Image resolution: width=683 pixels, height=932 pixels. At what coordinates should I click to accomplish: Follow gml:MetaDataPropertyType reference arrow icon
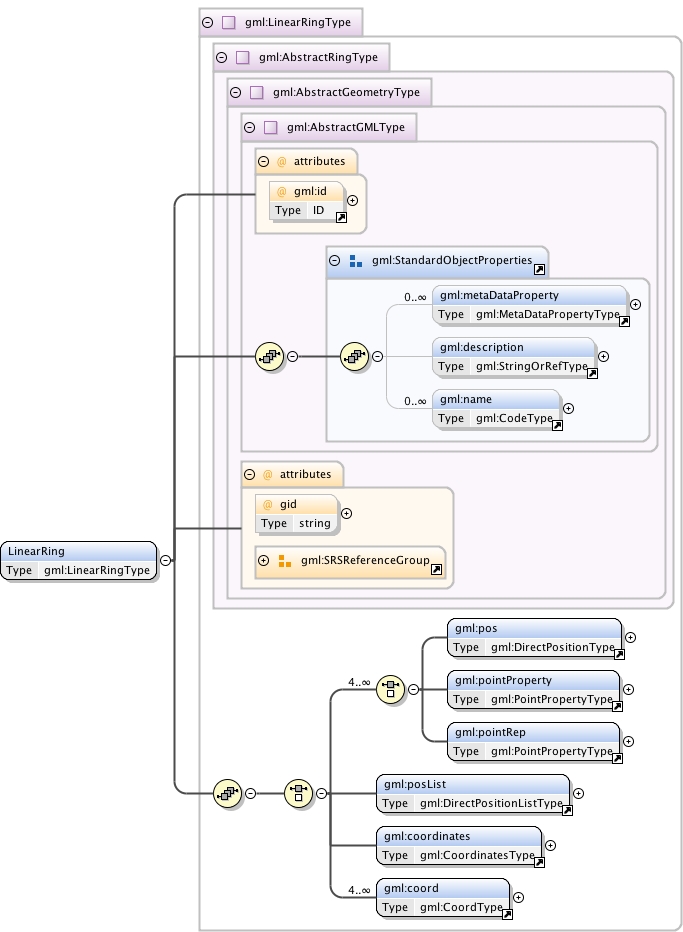click(x=624, y=322)
